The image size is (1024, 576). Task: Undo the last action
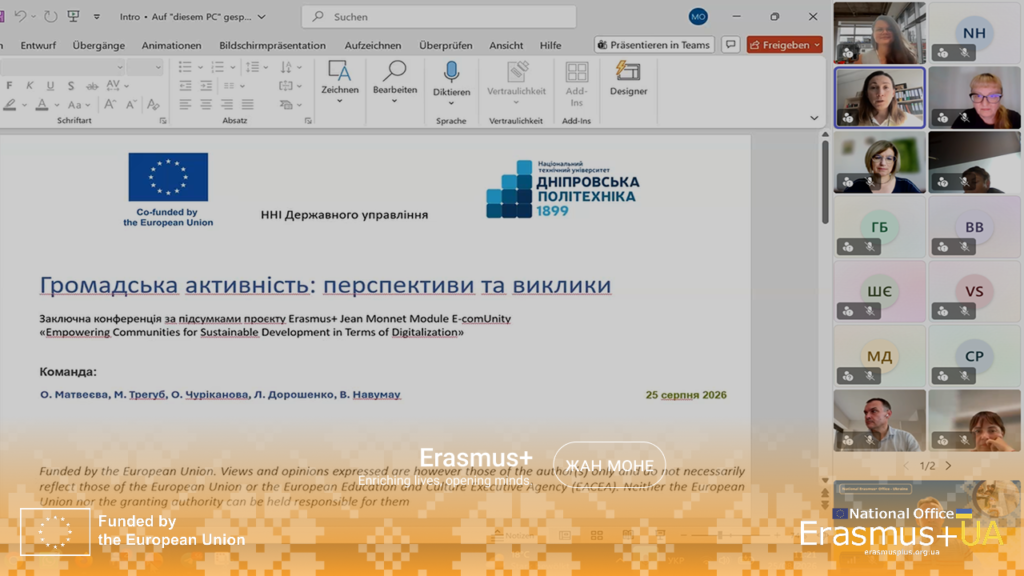pos(20,16)
